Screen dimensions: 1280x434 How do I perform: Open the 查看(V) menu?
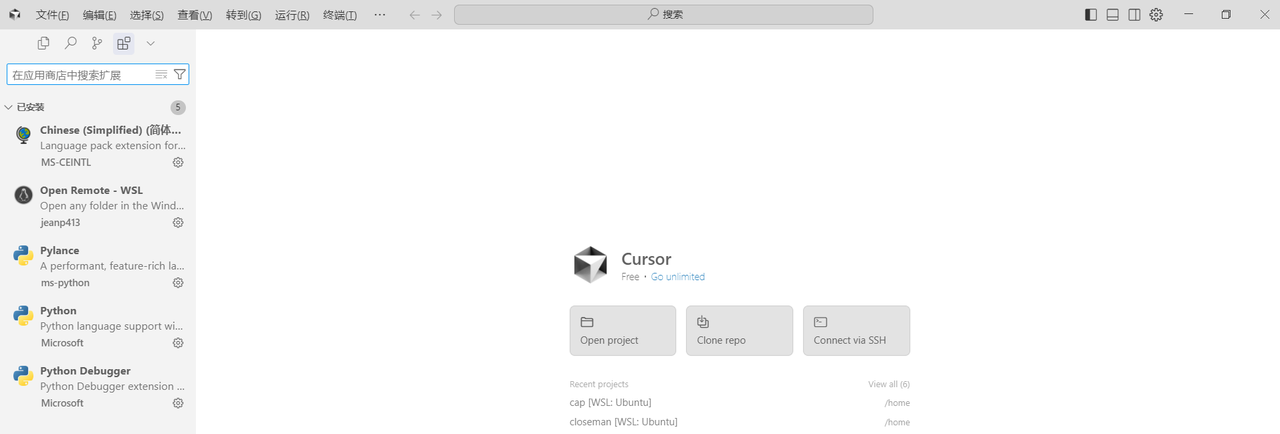click(194, 15)
